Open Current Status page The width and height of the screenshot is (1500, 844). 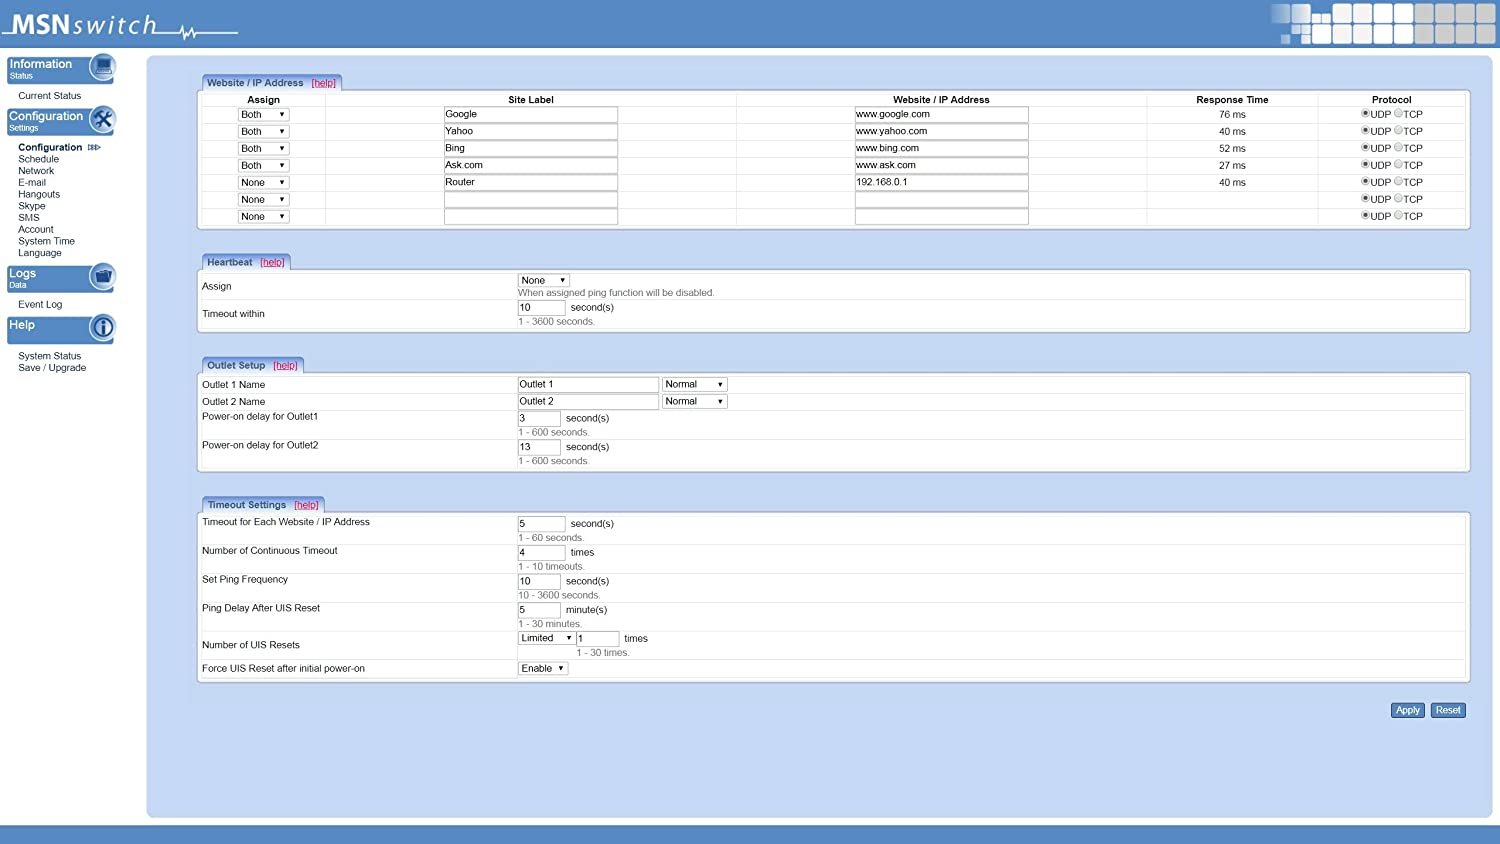click(x=49, y=96)
